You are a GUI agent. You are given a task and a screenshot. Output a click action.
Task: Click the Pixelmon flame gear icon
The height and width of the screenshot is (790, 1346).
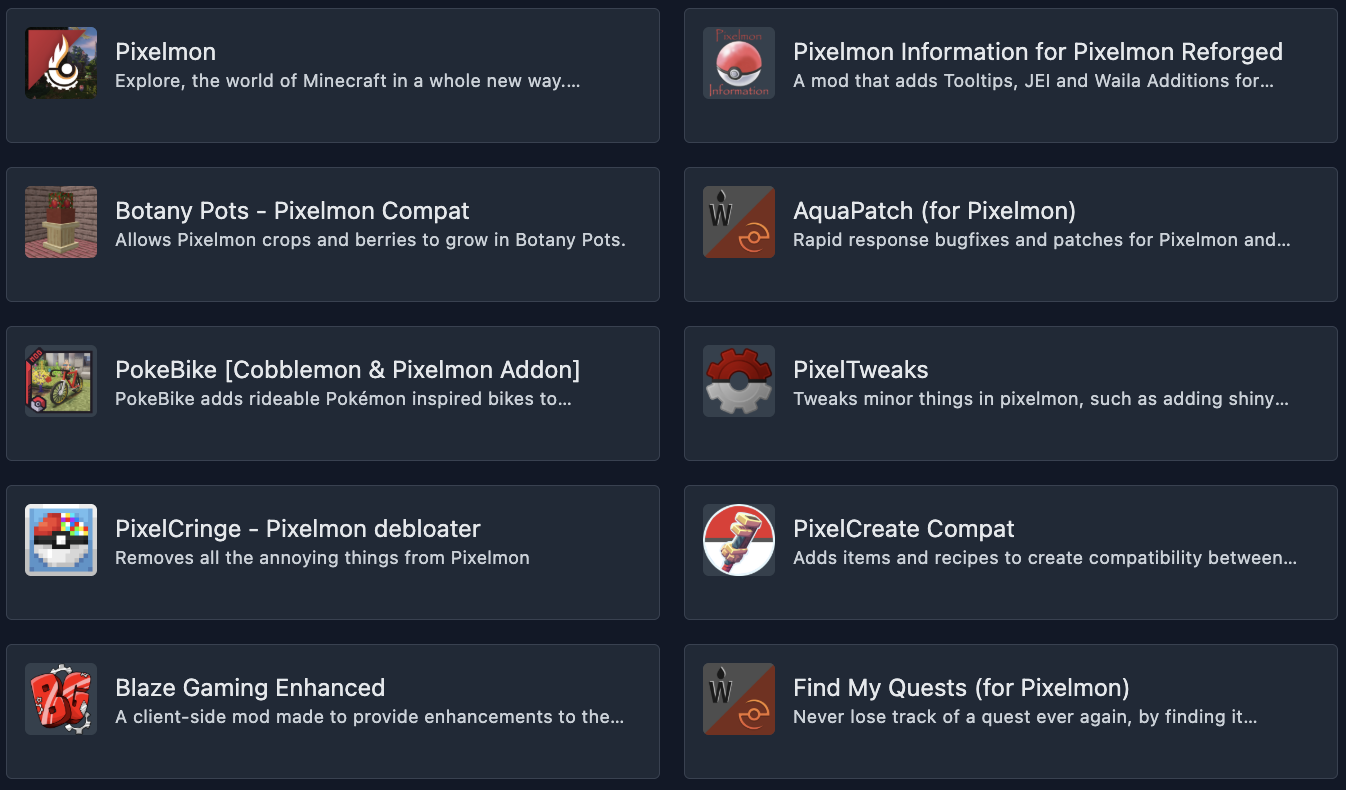coord(61,63)
